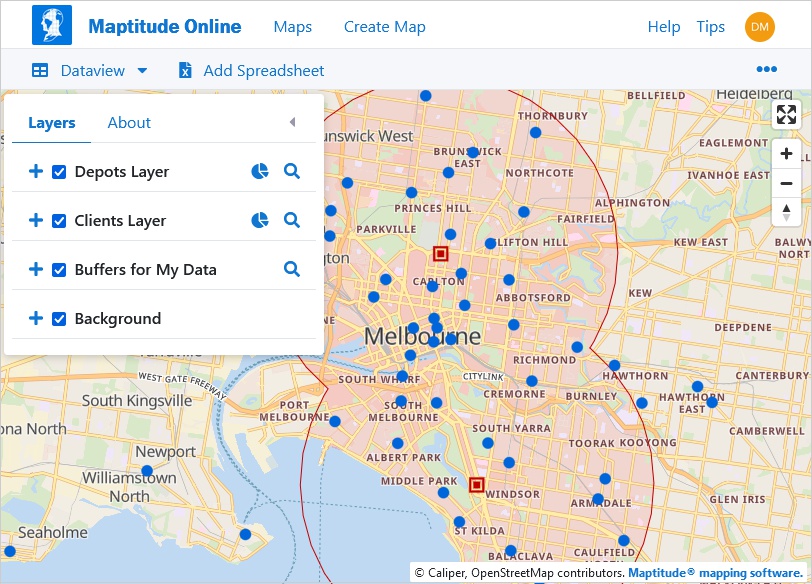Click the magnifier icon for Clients Layer
812x584 pixels.
click(x=292, y=220)
